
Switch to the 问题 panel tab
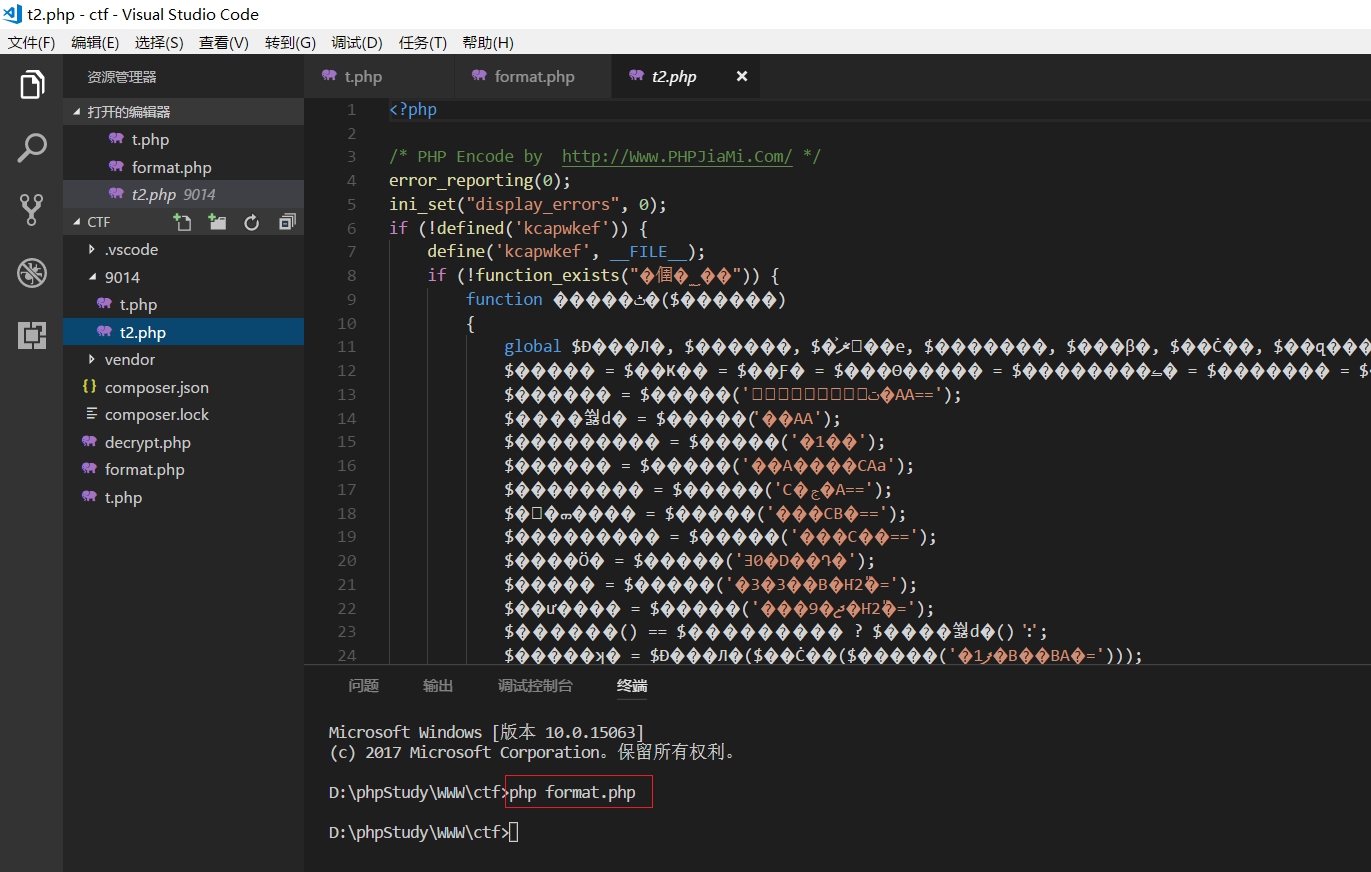pyautogui.click(x=363, y=685)
